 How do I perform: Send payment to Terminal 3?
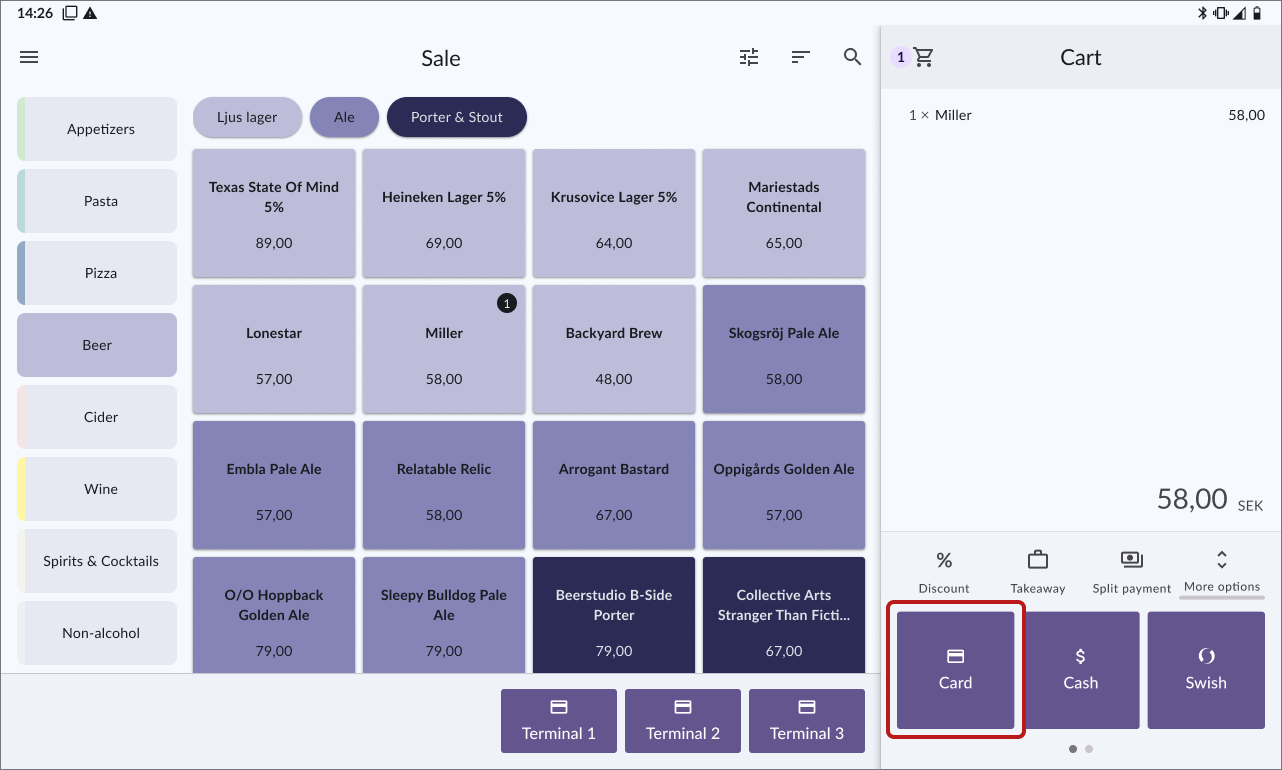click(807, 721)
